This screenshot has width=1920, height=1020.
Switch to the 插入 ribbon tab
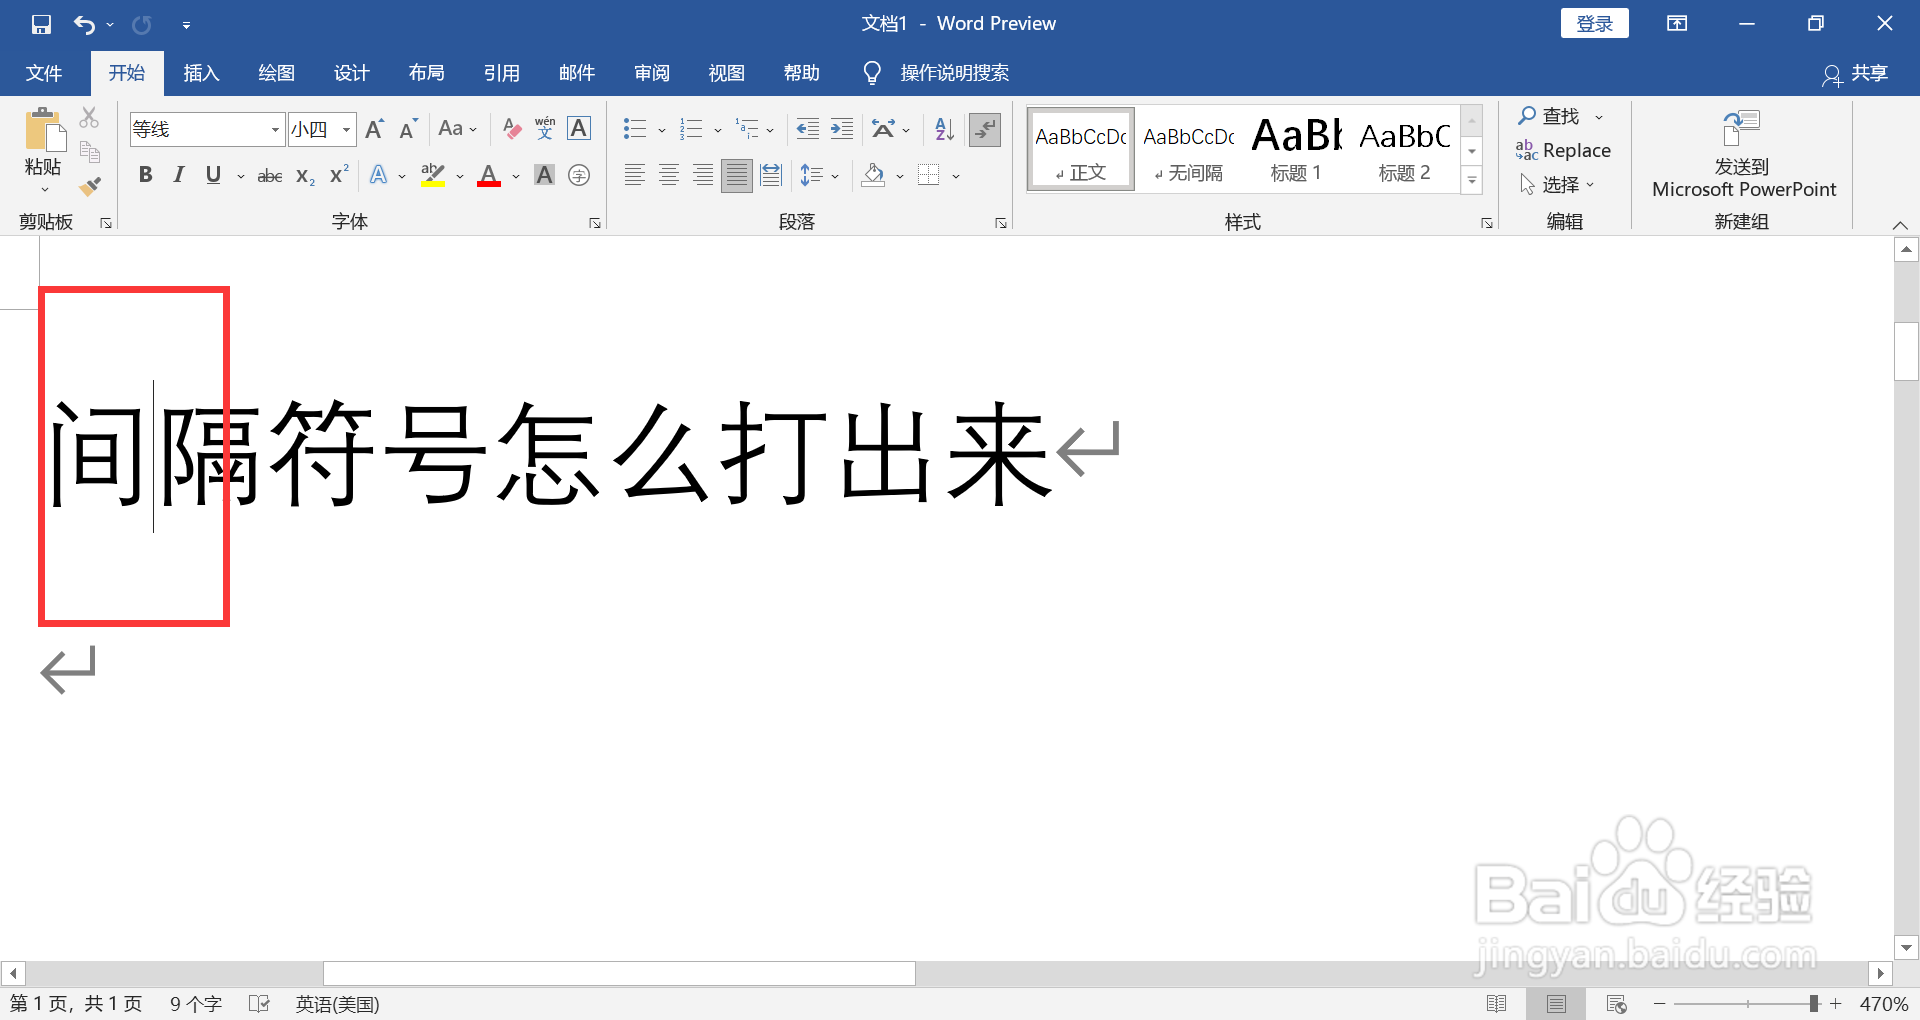pos(200,72)
